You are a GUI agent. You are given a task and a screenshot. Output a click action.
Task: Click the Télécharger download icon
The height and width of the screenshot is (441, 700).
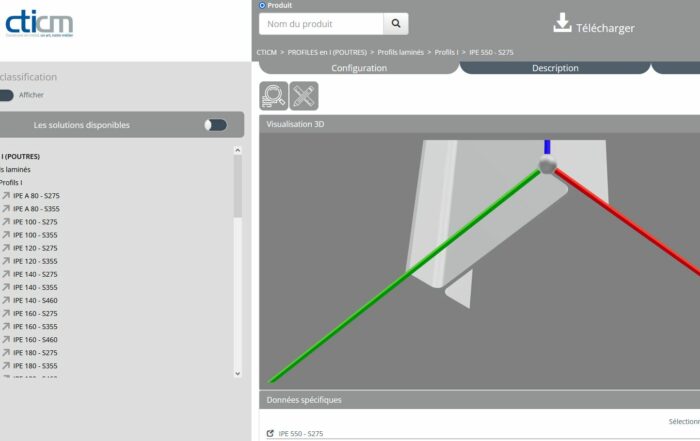[562, 24]
